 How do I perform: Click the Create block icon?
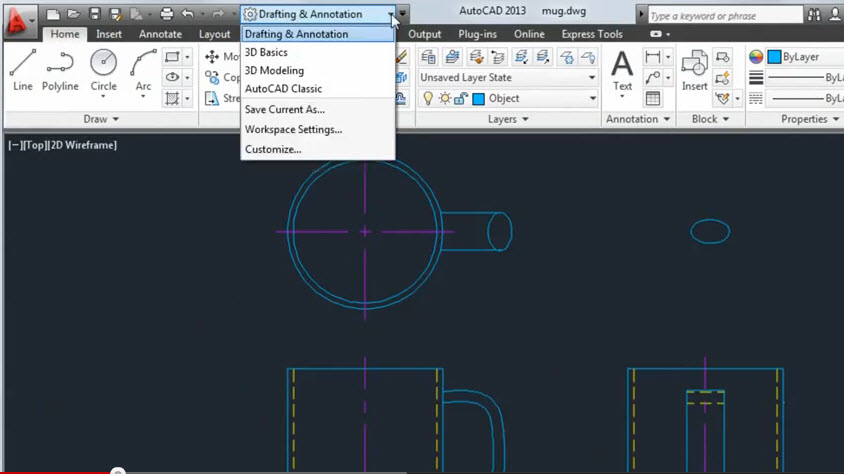coord(722,56)
